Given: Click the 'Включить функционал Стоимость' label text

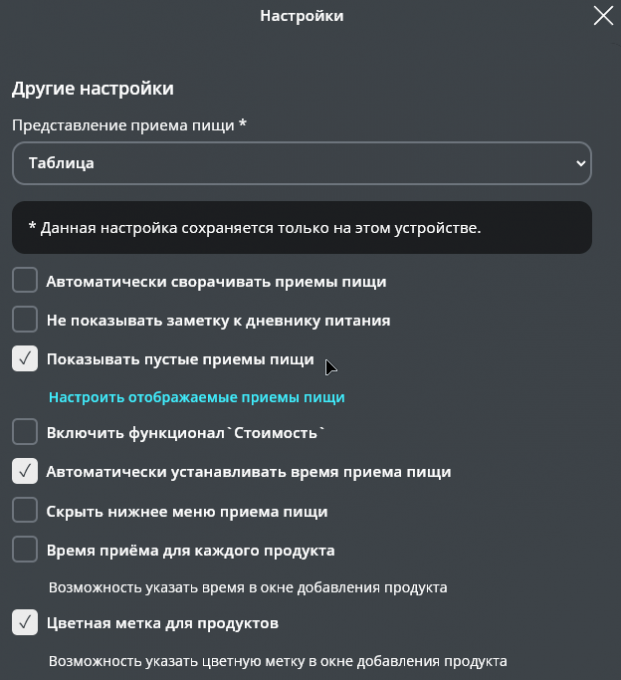Looking at the screenshot, I should coord(187,433).
